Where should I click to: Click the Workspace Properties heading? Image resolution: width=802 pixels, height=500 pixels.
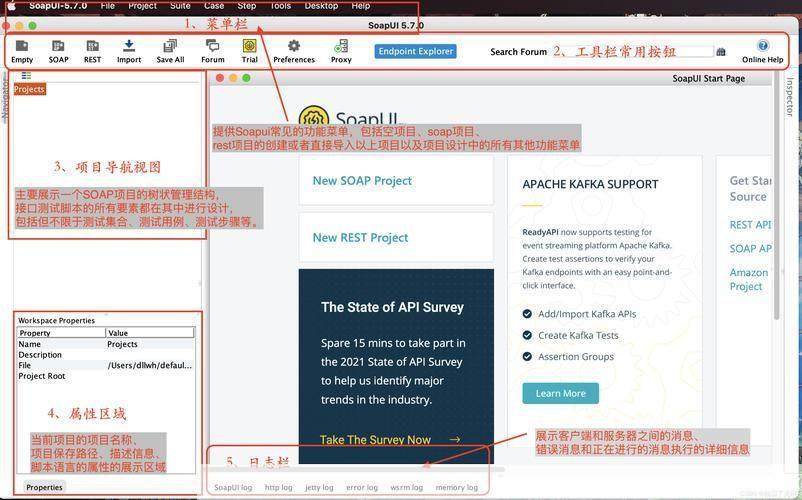(x=56, y=321)
